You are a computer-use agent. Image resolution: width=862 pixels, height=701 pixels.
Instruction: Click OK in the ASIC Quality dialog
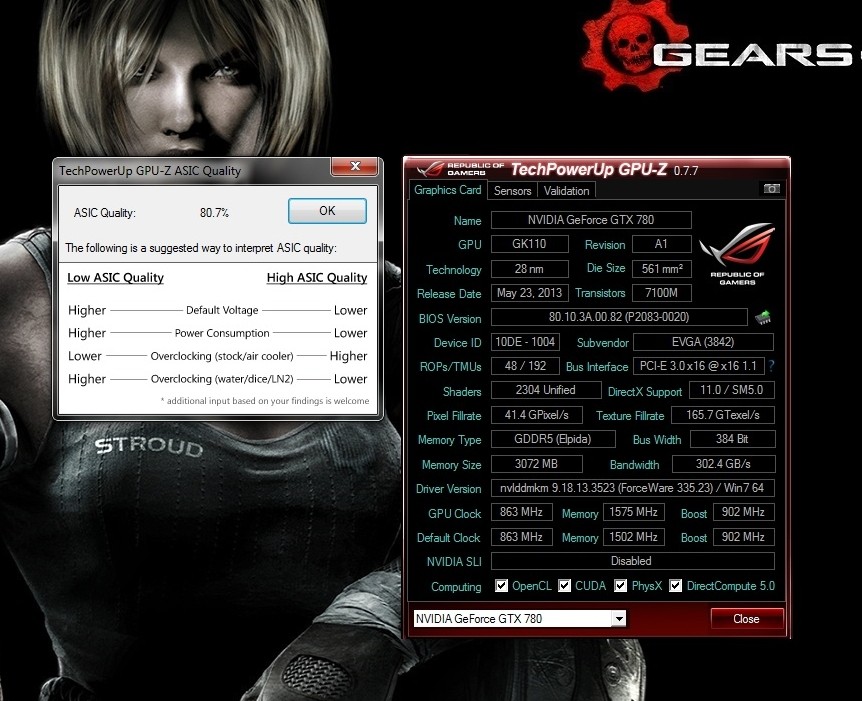327,211
